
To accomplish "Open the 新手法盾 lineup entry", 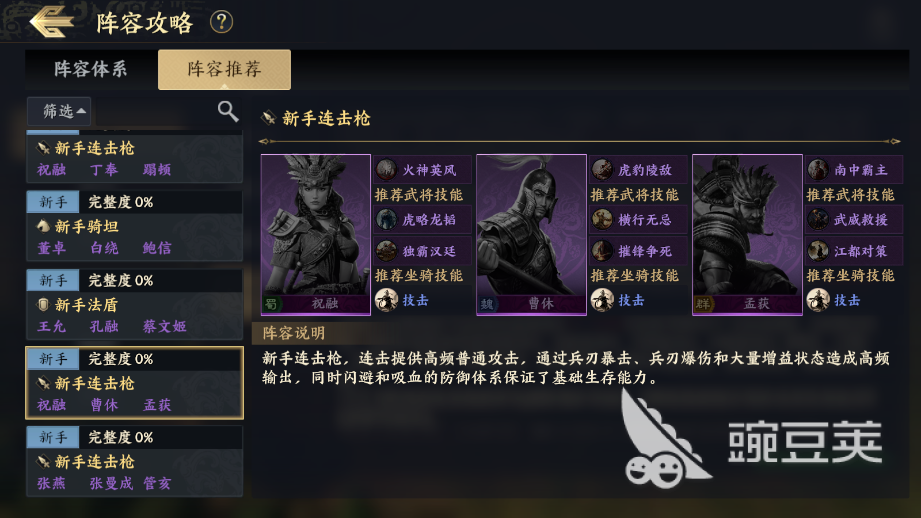I will point(135,304).
